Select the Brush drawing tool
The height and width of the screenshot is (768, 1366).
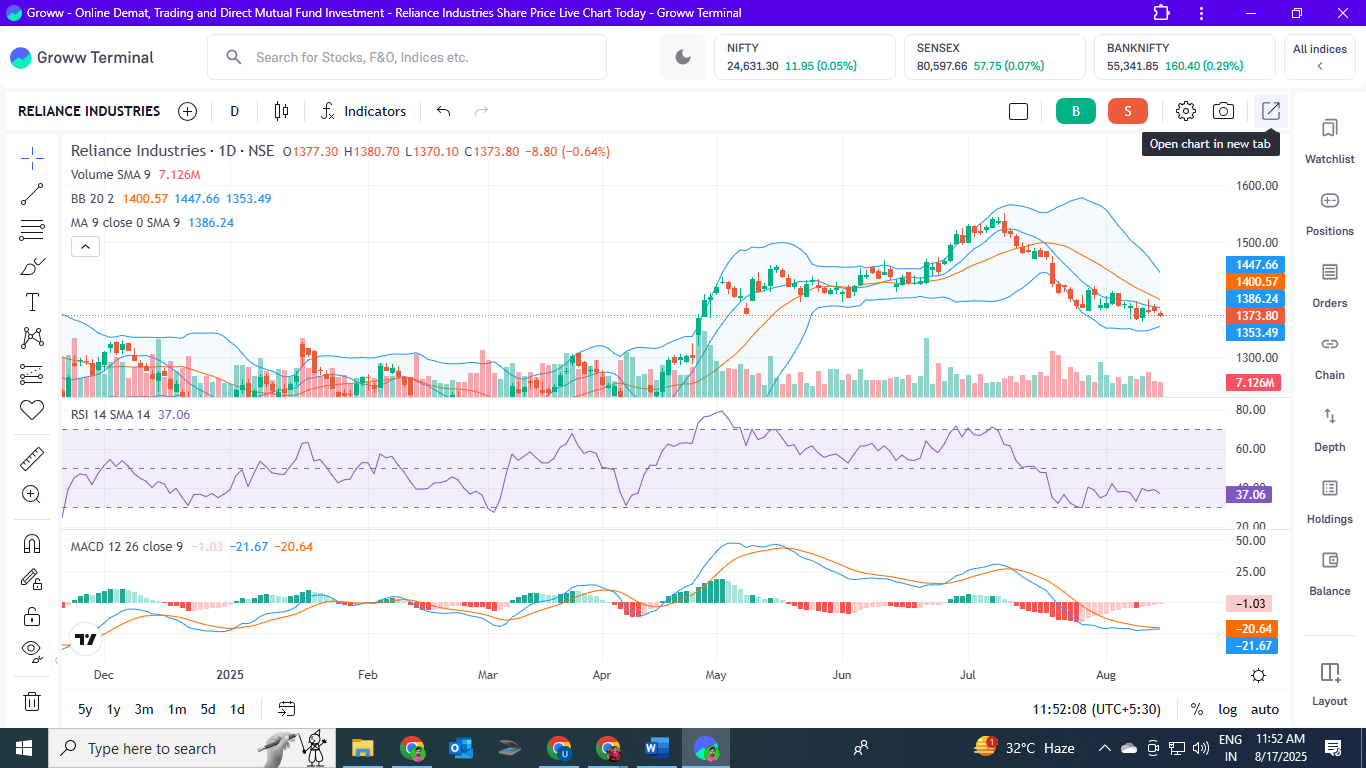click(x=32, y=265)
